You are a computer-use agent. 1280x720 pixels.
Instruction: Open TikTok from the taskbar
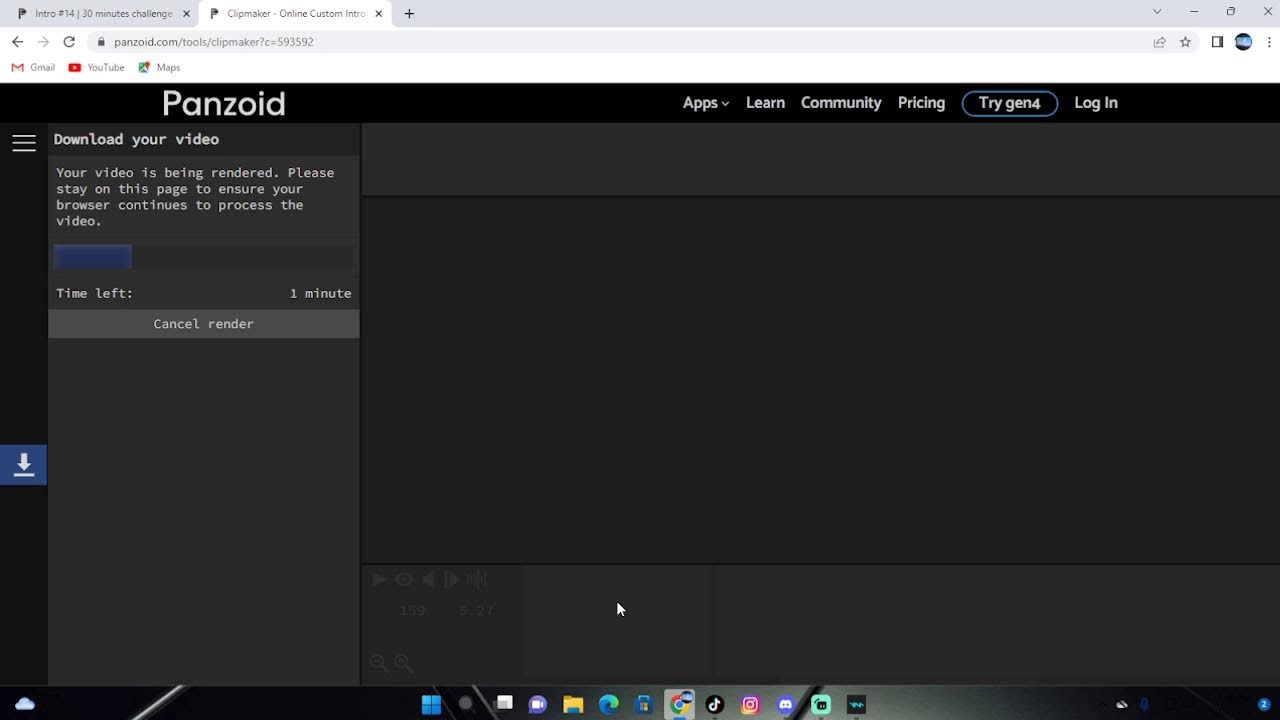(x=714, y=704)
